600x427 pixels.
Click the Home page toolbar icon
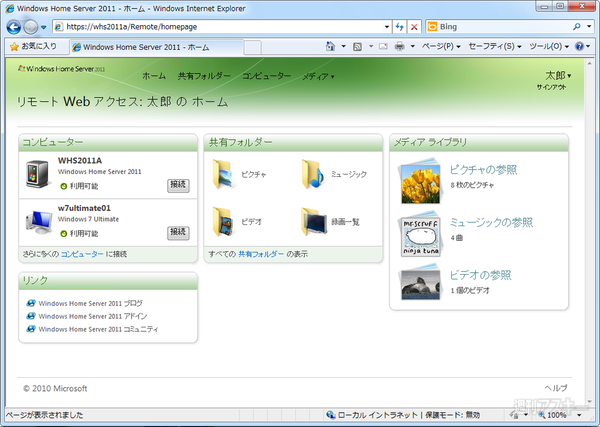pyautogui.click(x=330, y=46)
